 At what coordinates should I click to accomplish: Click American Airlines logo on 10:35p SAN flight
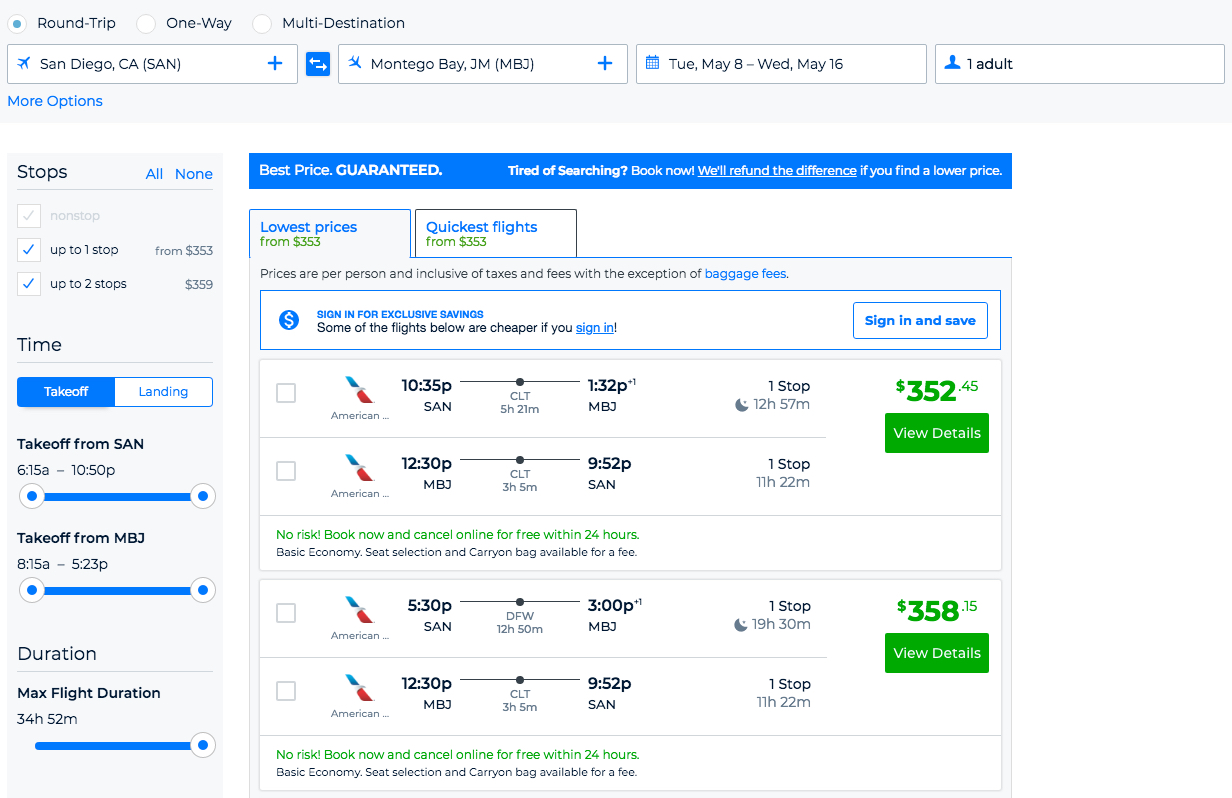(358, 389)
